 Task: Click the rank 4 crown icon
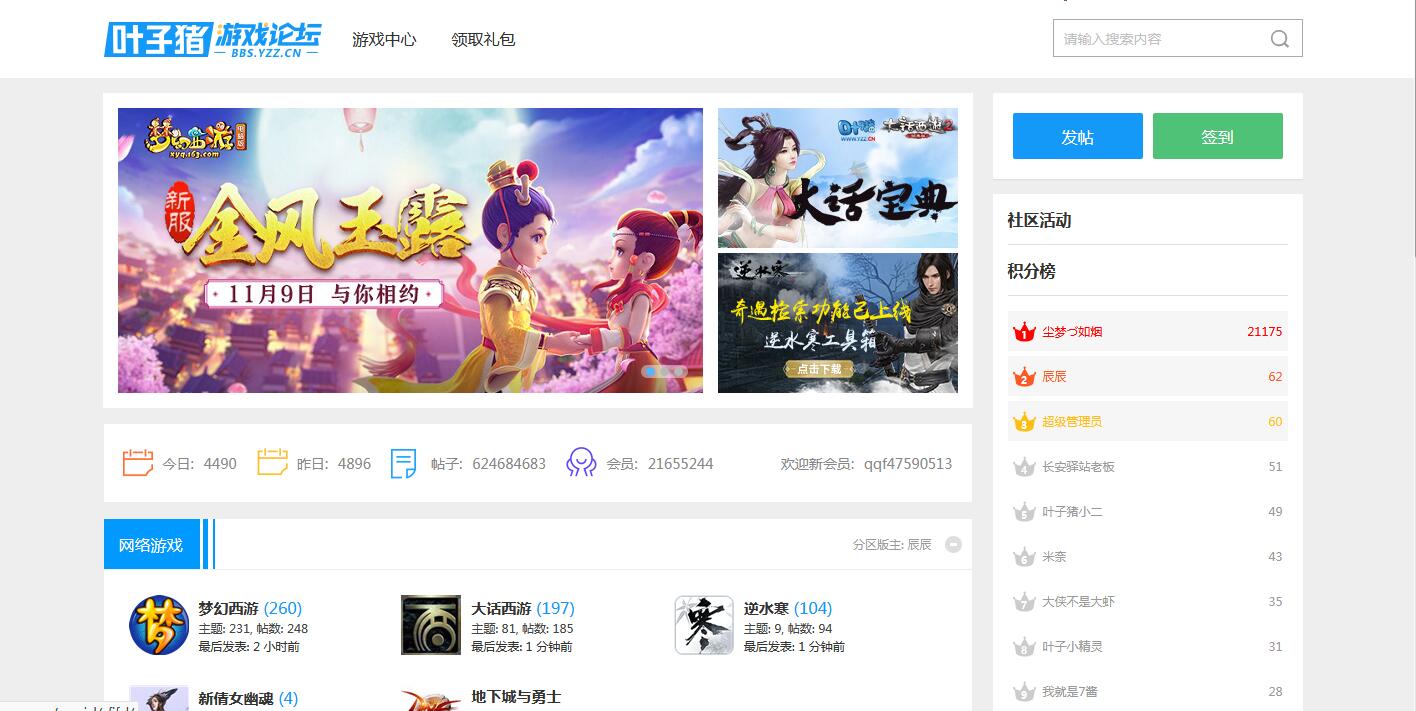pyautogui.click(x=1023, y=467)
